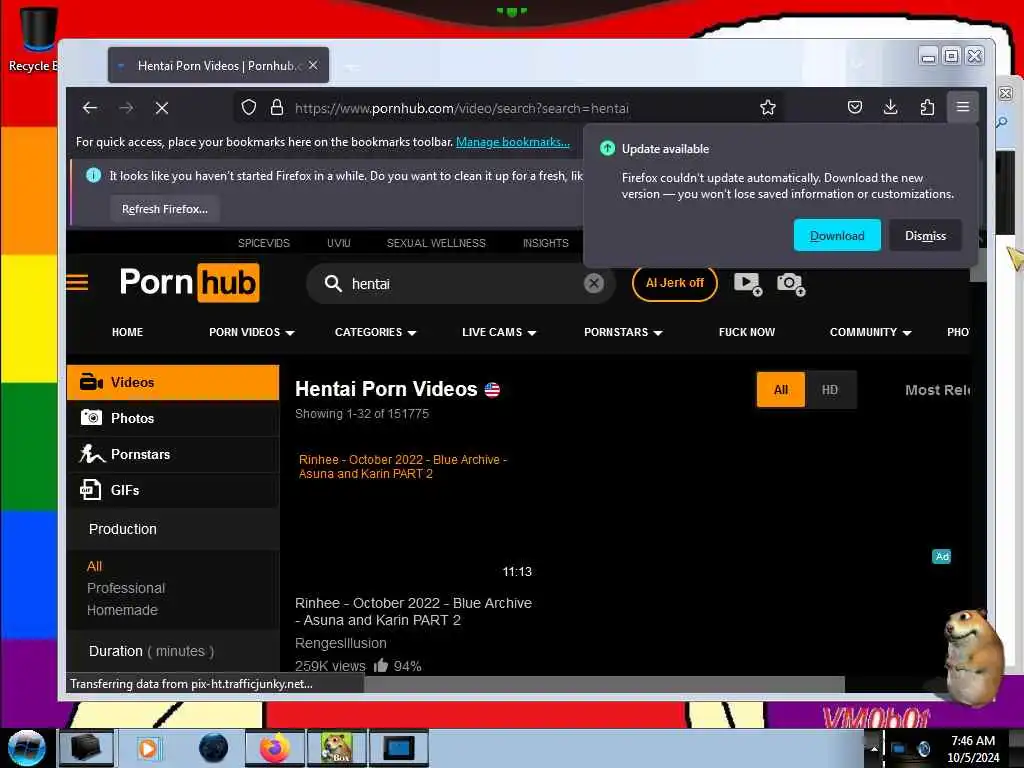
Task: Click the SPICEVIDS top link
Action: click(x=264, y=243)
